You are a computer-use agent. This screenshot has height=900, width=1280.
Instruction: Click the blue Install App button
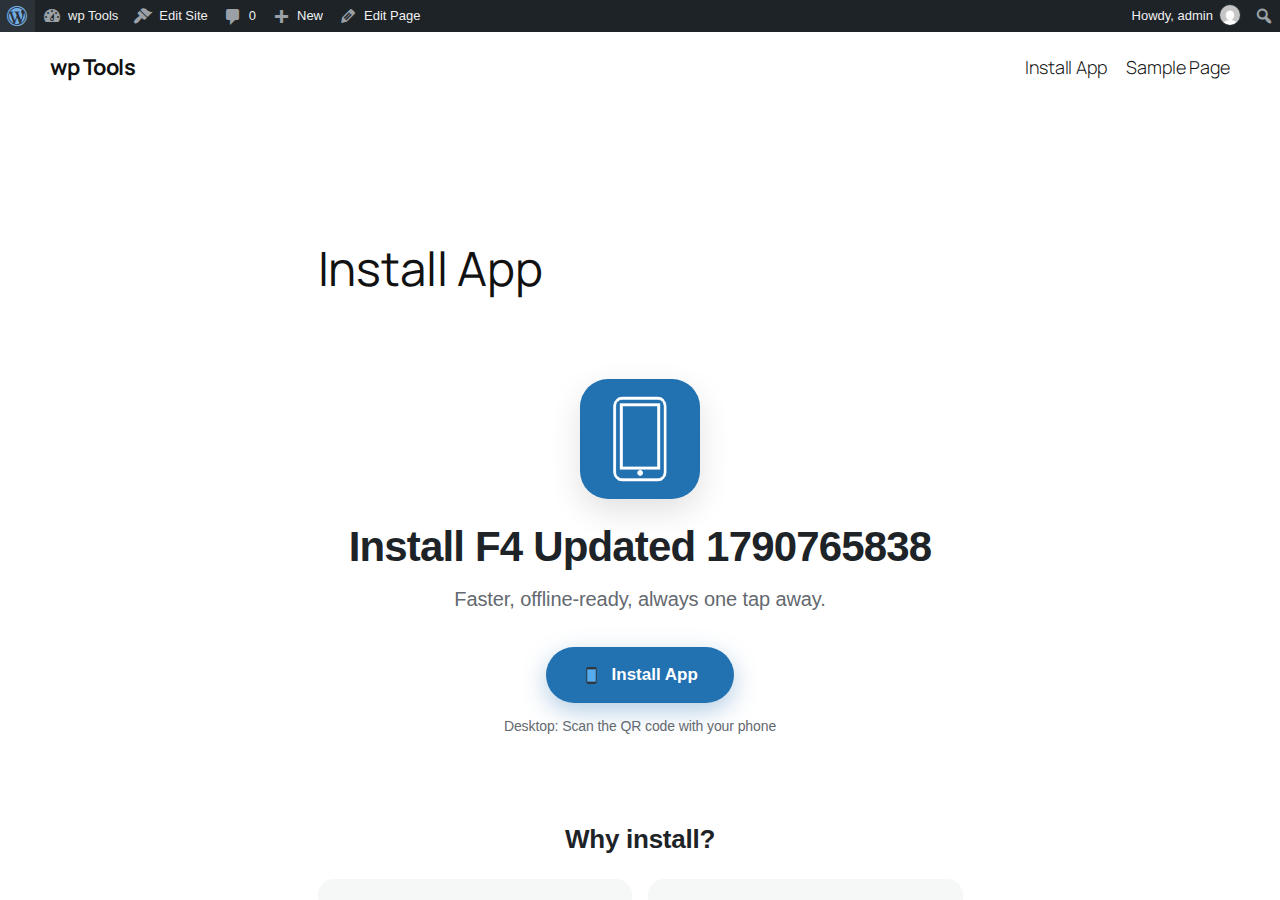[x=640, y=675]
